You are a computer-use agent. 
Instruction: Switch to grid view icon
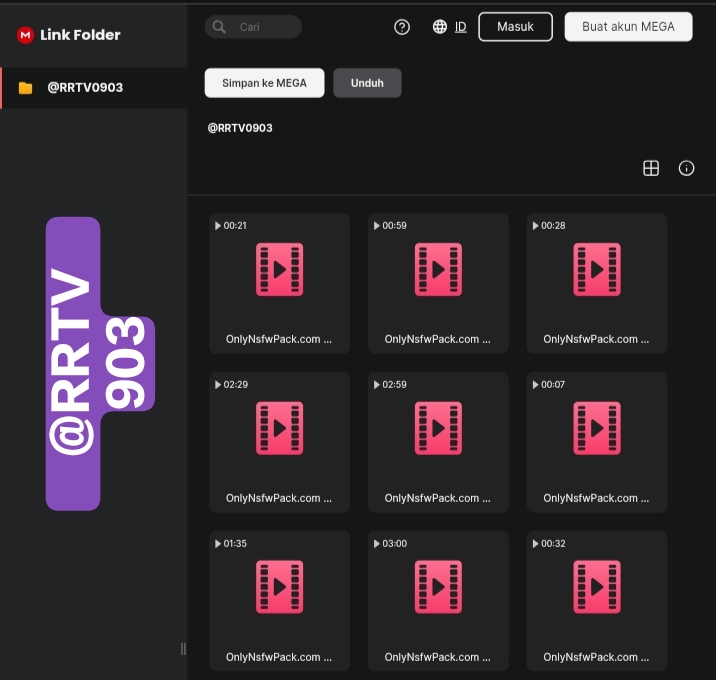point(651,168)
